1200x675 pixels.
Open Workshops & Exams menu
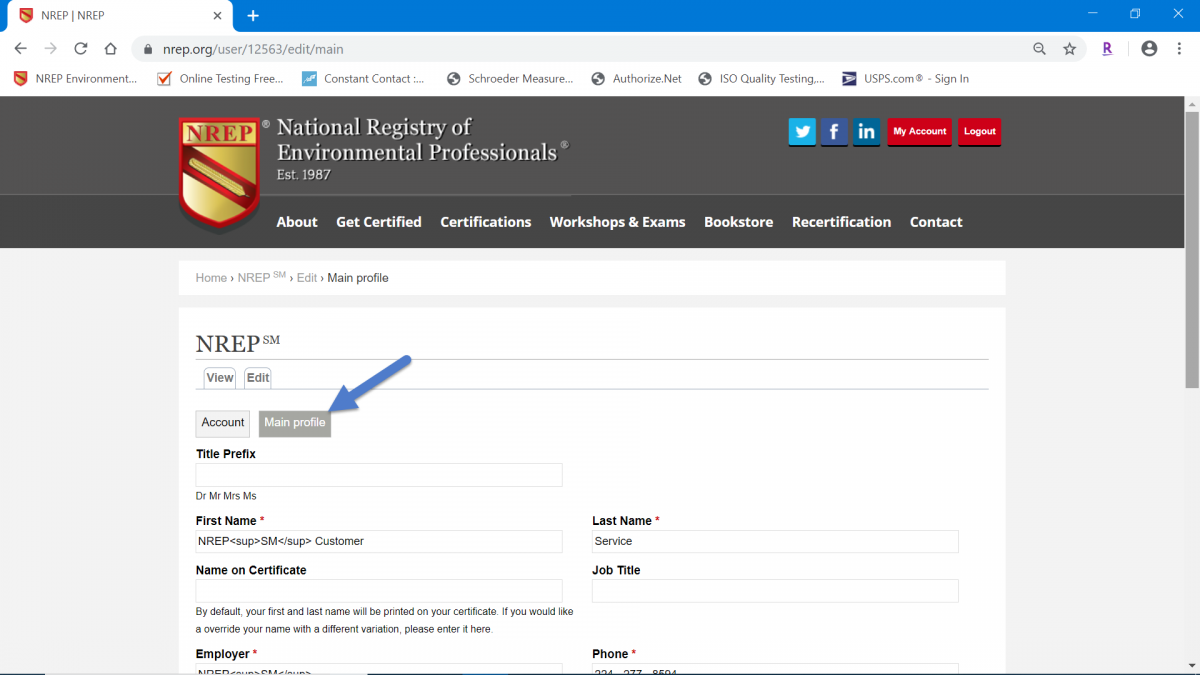[x=618, y=222]
